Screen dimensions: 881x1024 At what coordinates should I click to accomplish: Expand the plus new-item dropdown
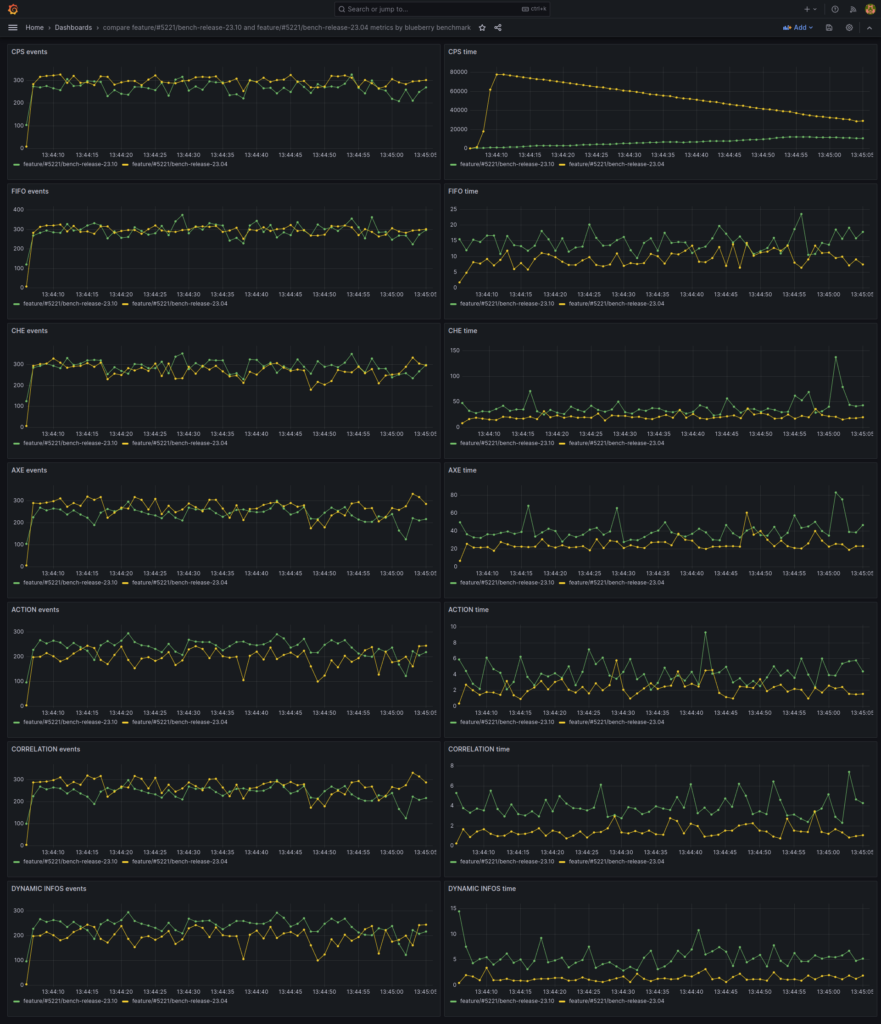pos(810,9)
